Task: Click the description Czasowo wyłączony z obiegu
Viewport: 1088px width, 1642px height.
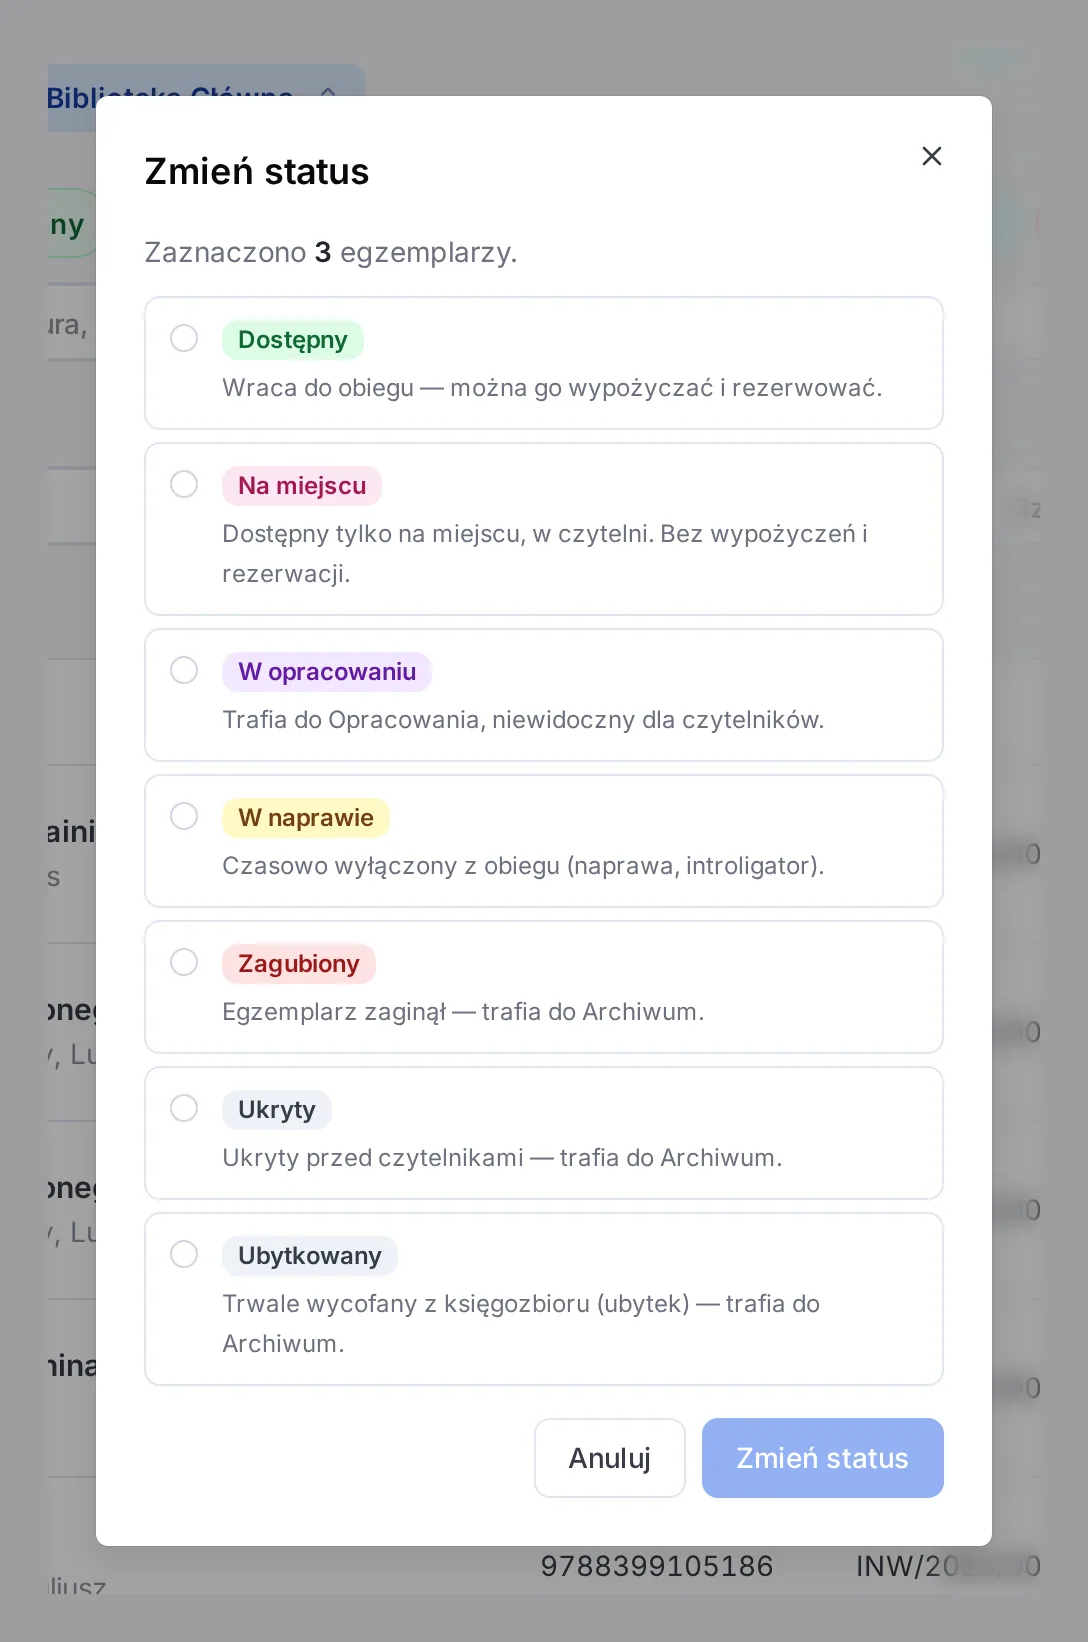Action: [x=523, y=866]
